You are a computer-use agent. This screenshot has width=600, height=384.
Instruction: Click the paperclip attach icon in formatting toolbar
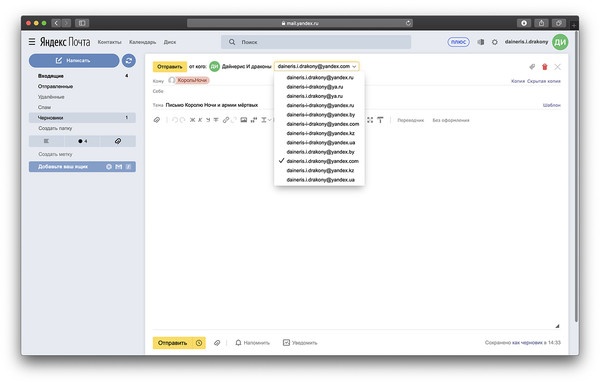click(x=157, y=120)
